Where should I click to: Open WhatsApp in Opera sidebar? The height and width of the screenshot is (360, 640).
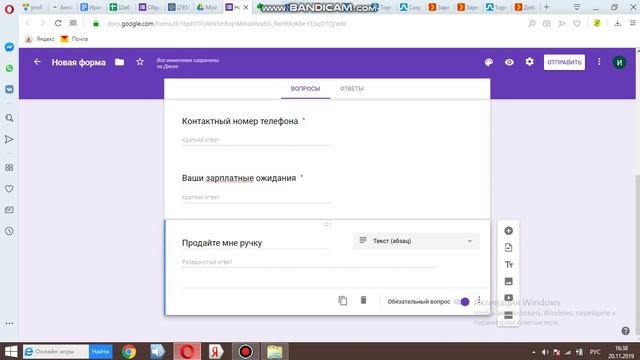[9, 68]
